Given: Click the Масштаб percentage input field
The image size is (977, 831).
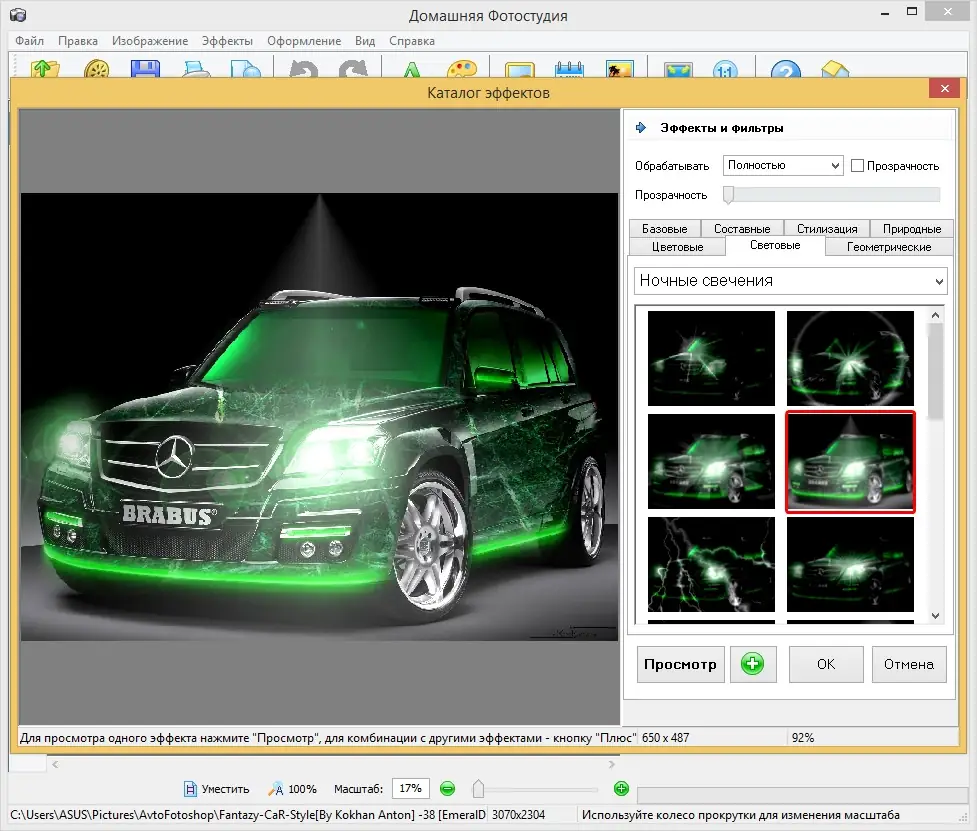Looking at the screenshot, I should tap(411, 789).
